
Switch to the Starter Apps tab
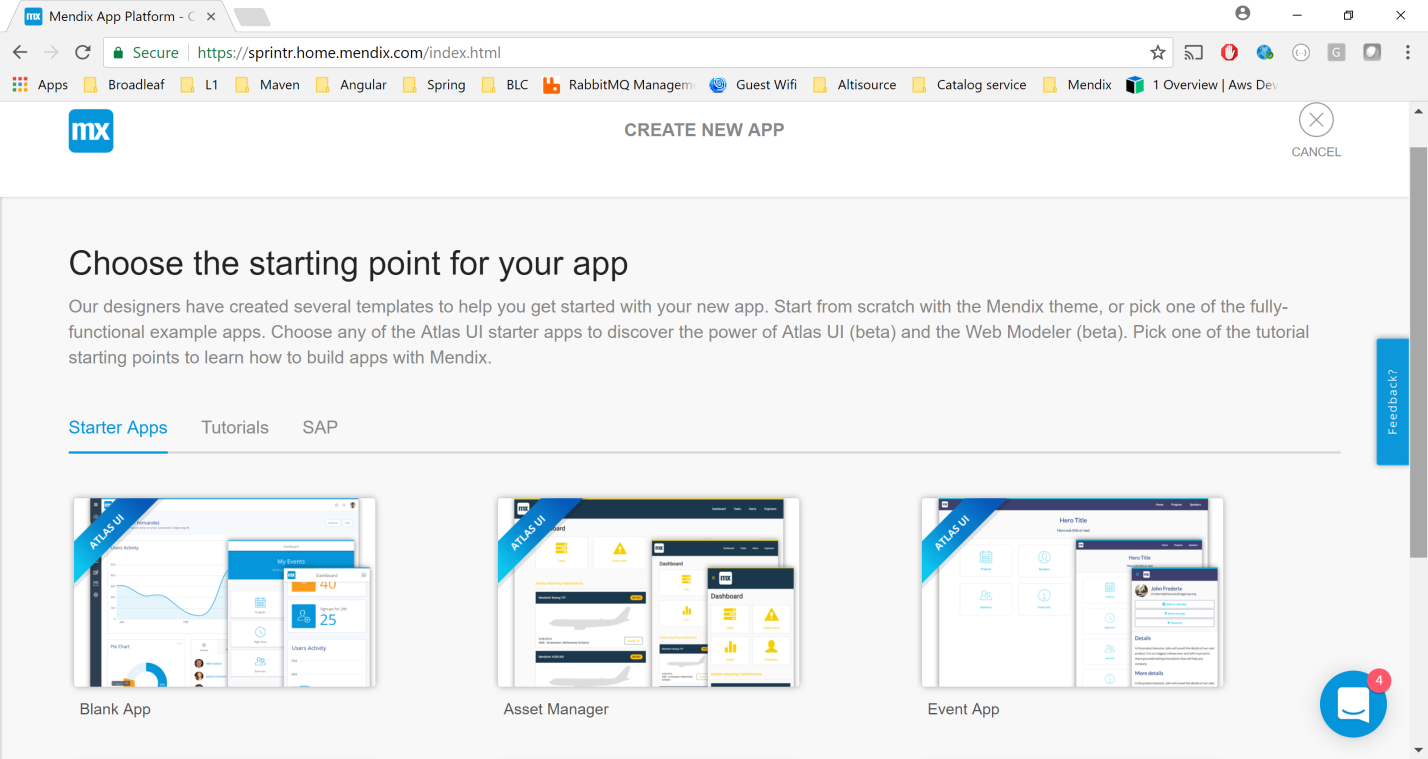[118, 427]
